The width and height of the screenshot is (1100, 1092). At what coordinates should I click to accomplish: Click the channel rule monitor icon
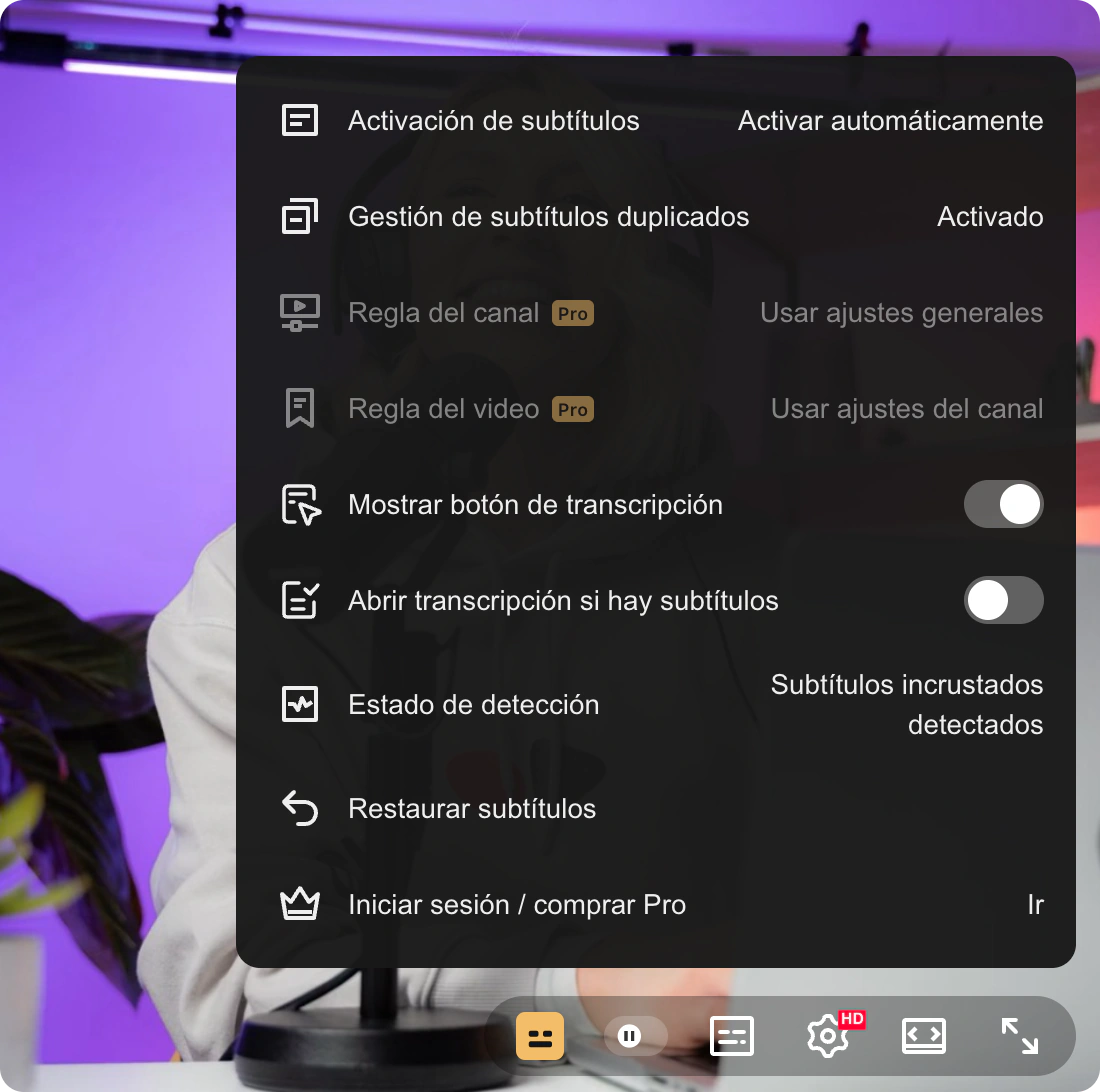300,312
